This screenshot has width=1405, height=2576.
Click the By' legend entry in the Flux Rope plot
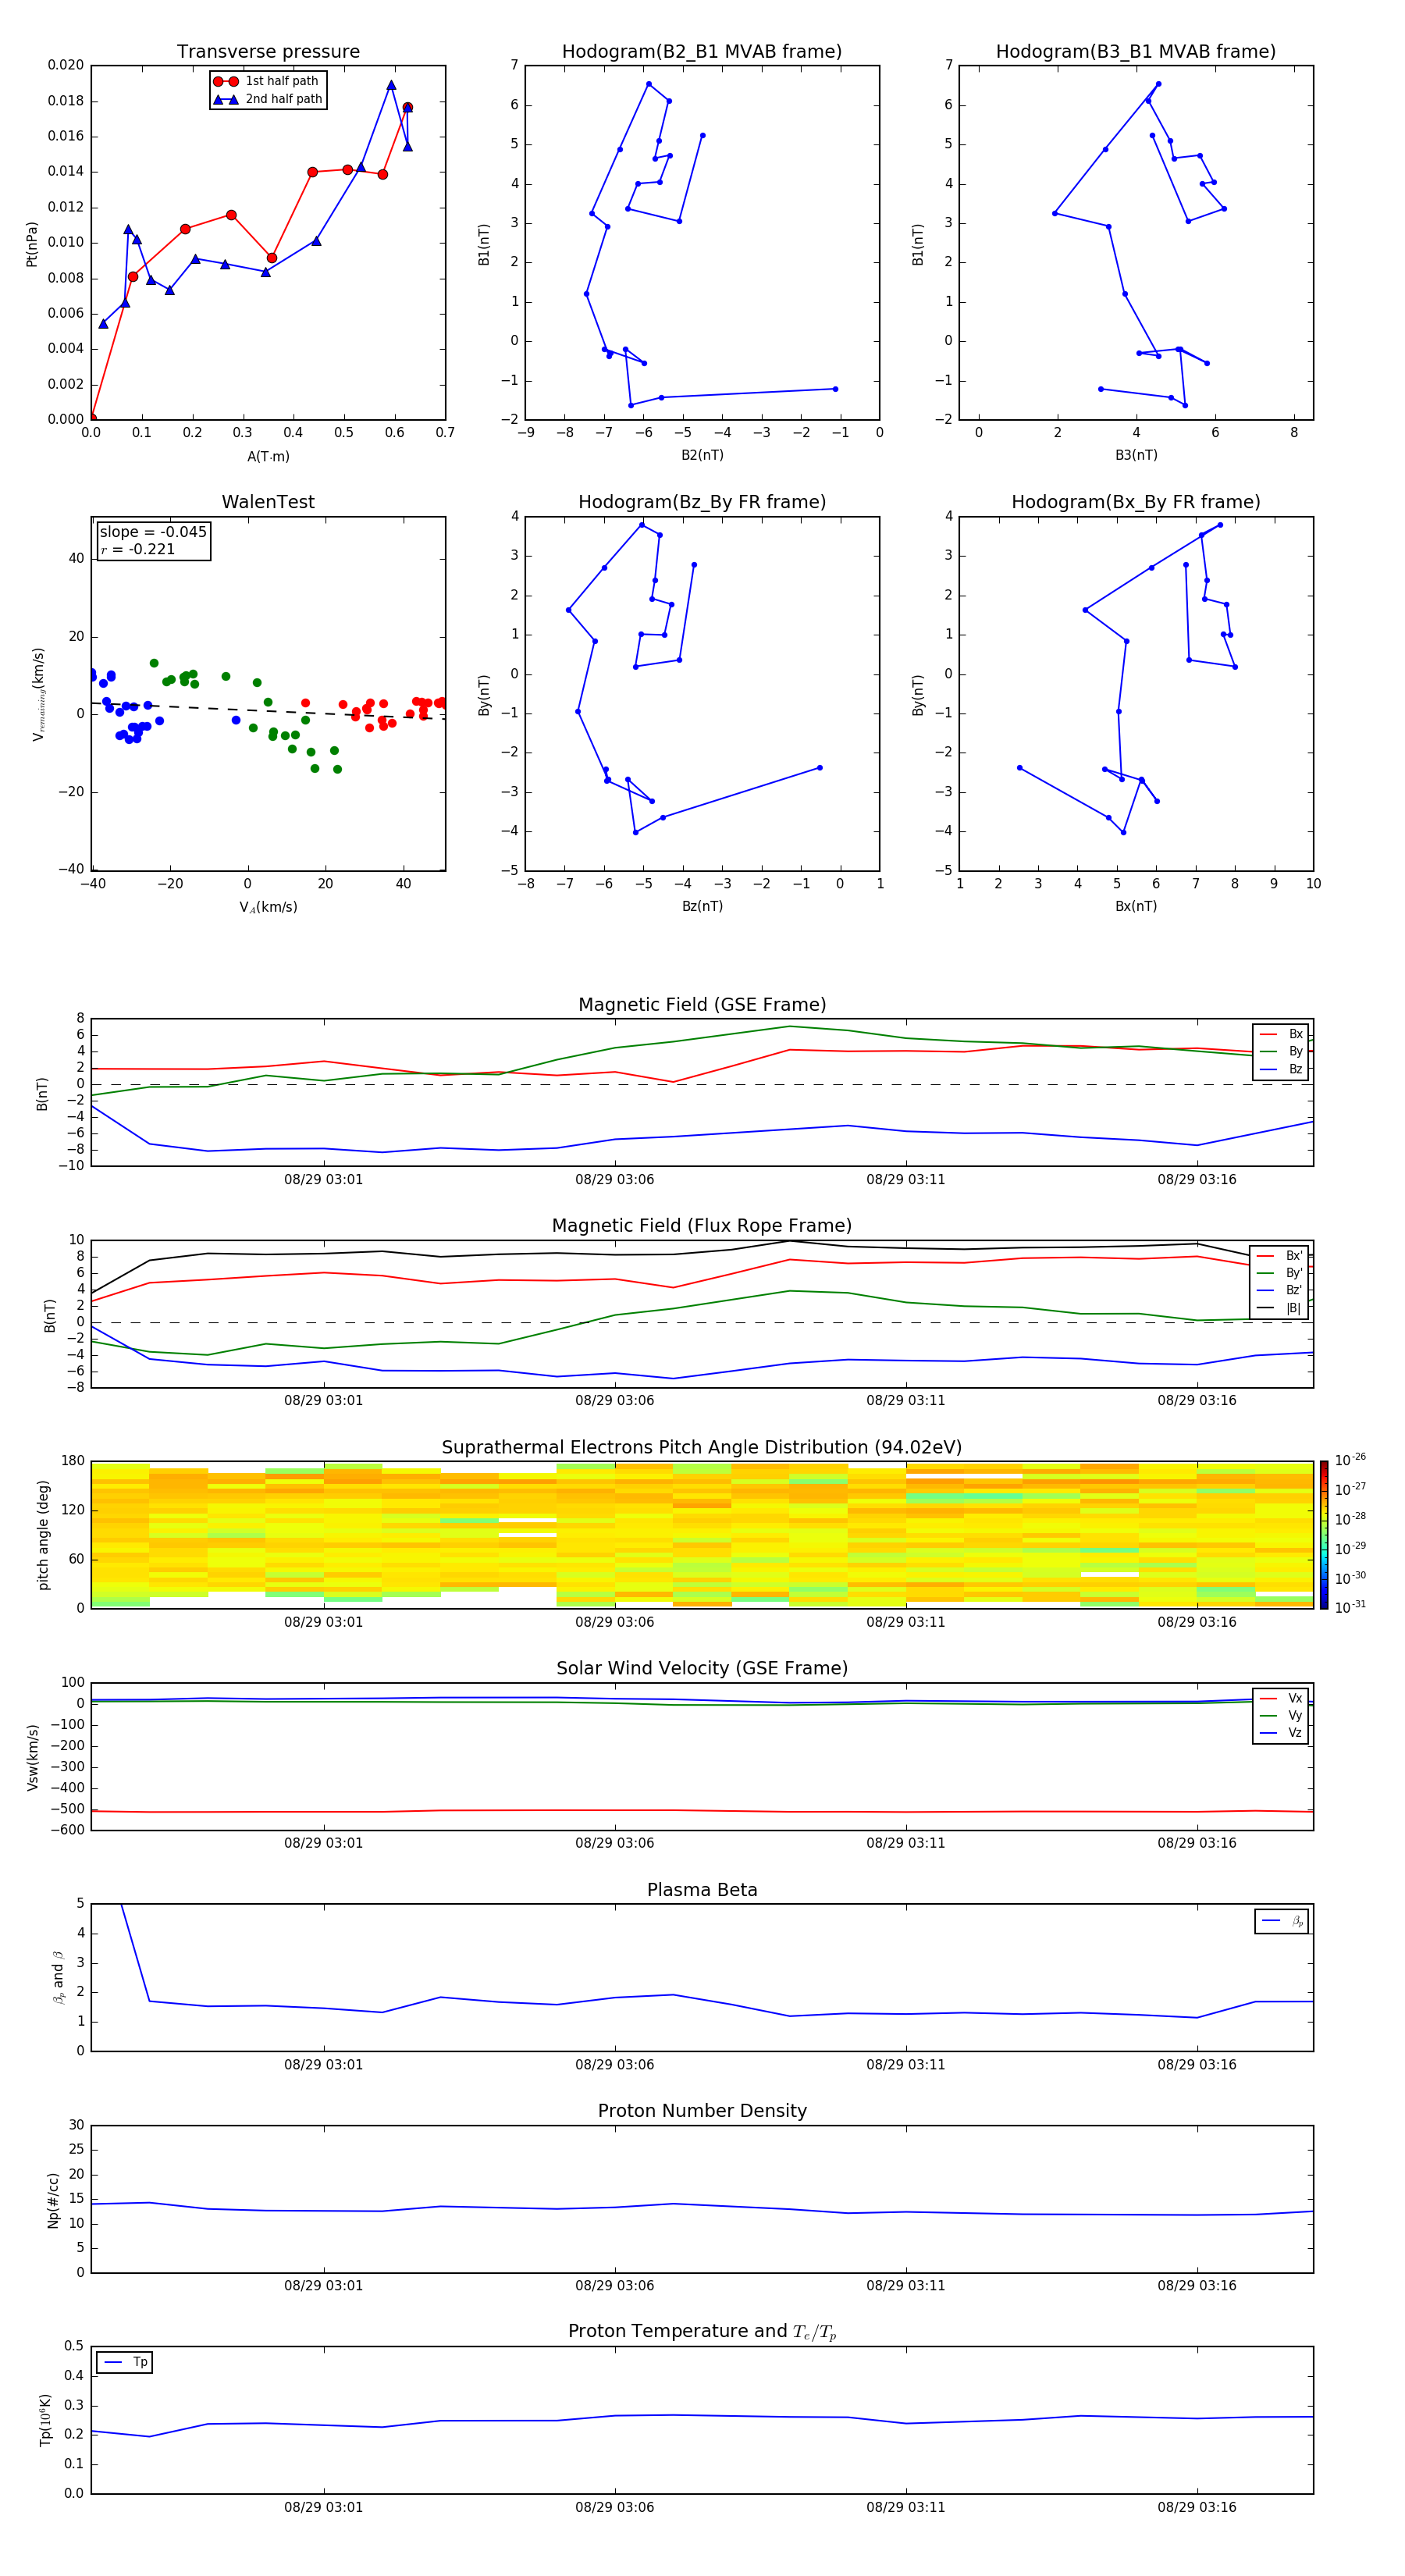coord(1281,1273)
